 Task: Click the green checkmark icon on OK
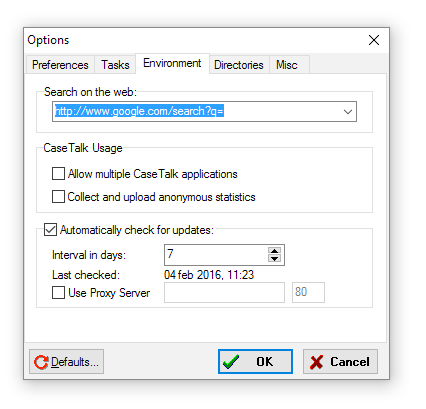pyautogui.click(x=231, y=362)
